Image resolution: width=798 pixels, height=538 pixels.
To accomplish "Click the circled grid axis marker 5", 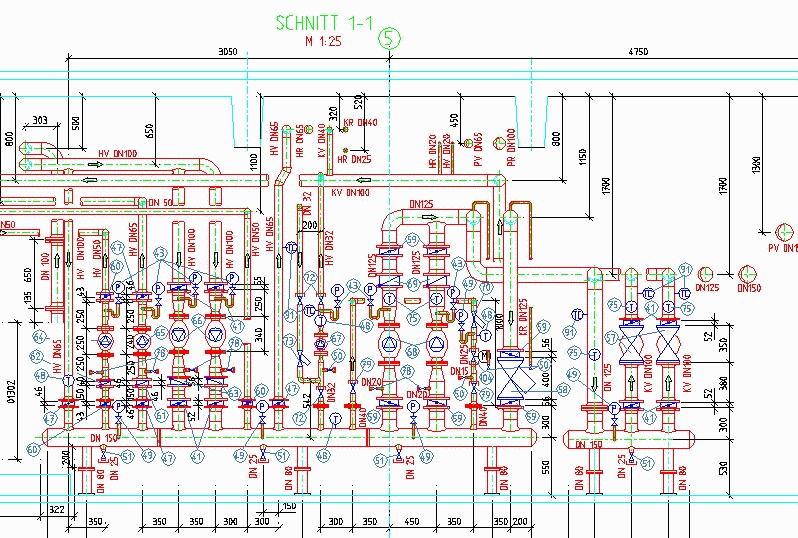I will [389, 39].
